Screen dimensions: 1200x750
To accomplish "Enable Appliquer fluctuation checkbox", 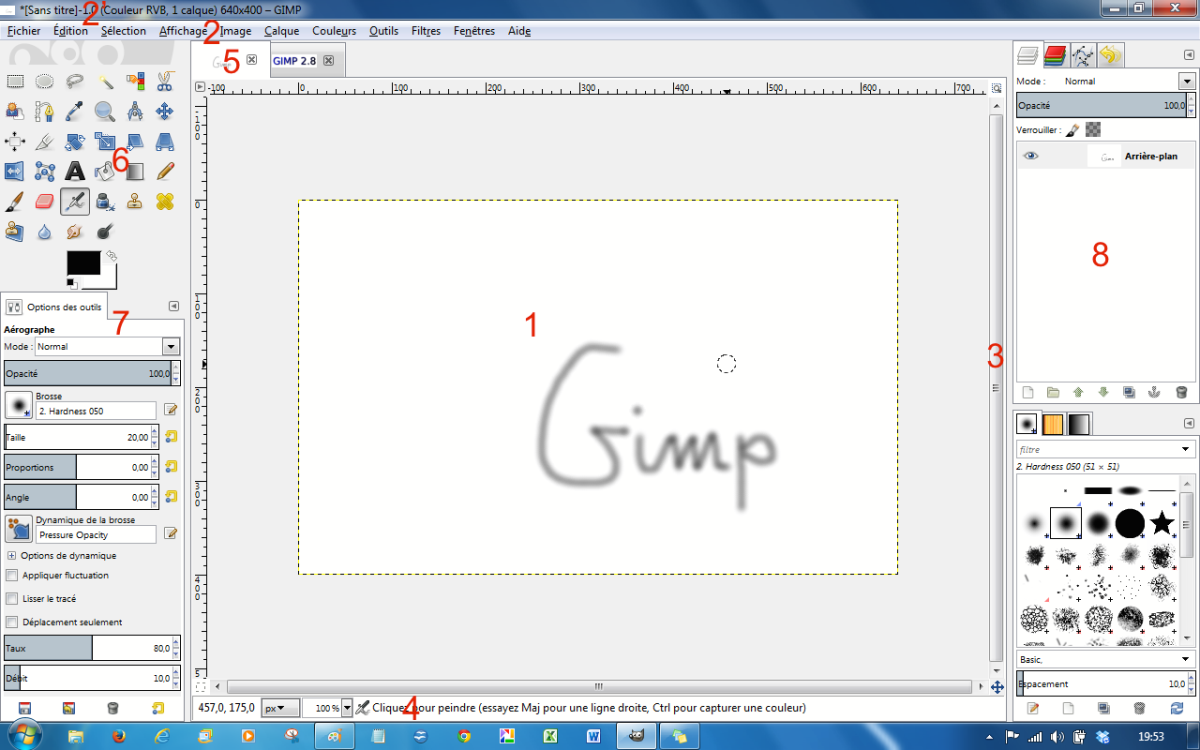I will (11, 575).
